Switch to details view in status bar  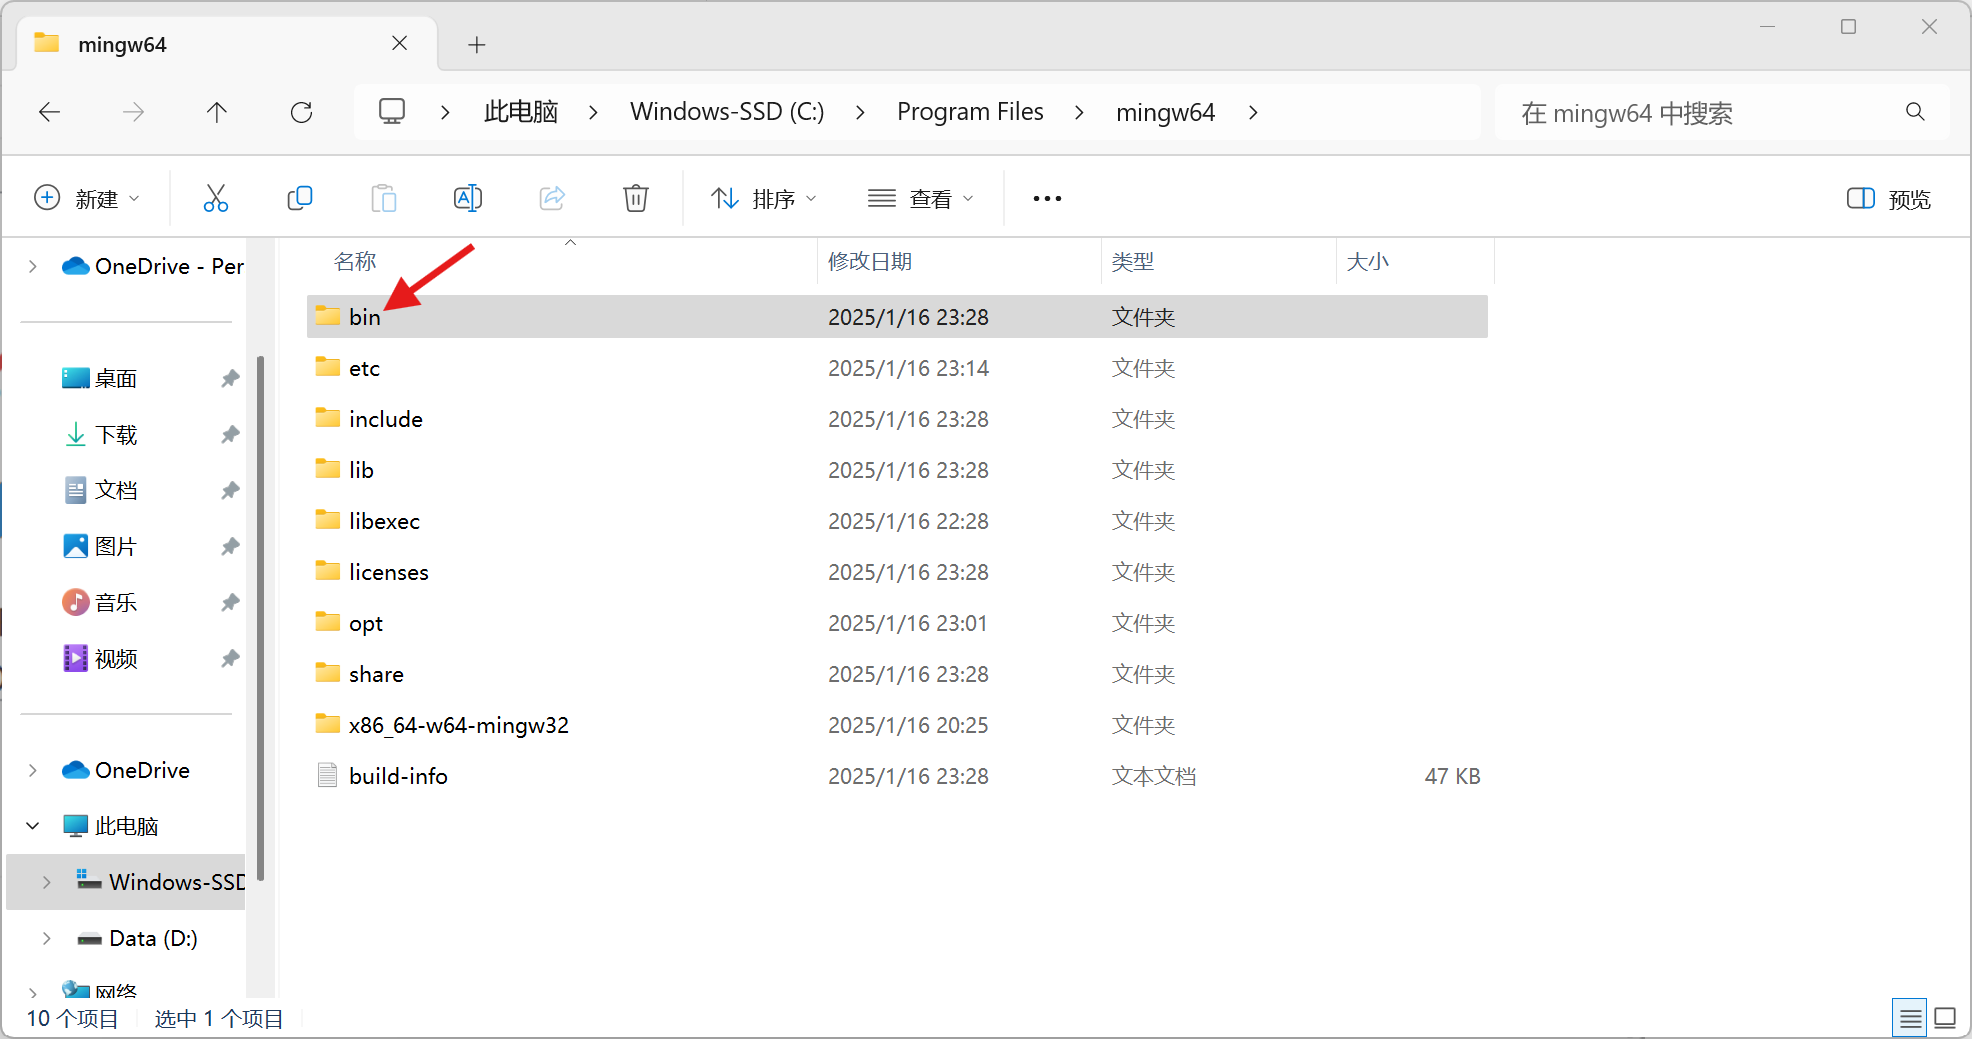point(1910,1018)
